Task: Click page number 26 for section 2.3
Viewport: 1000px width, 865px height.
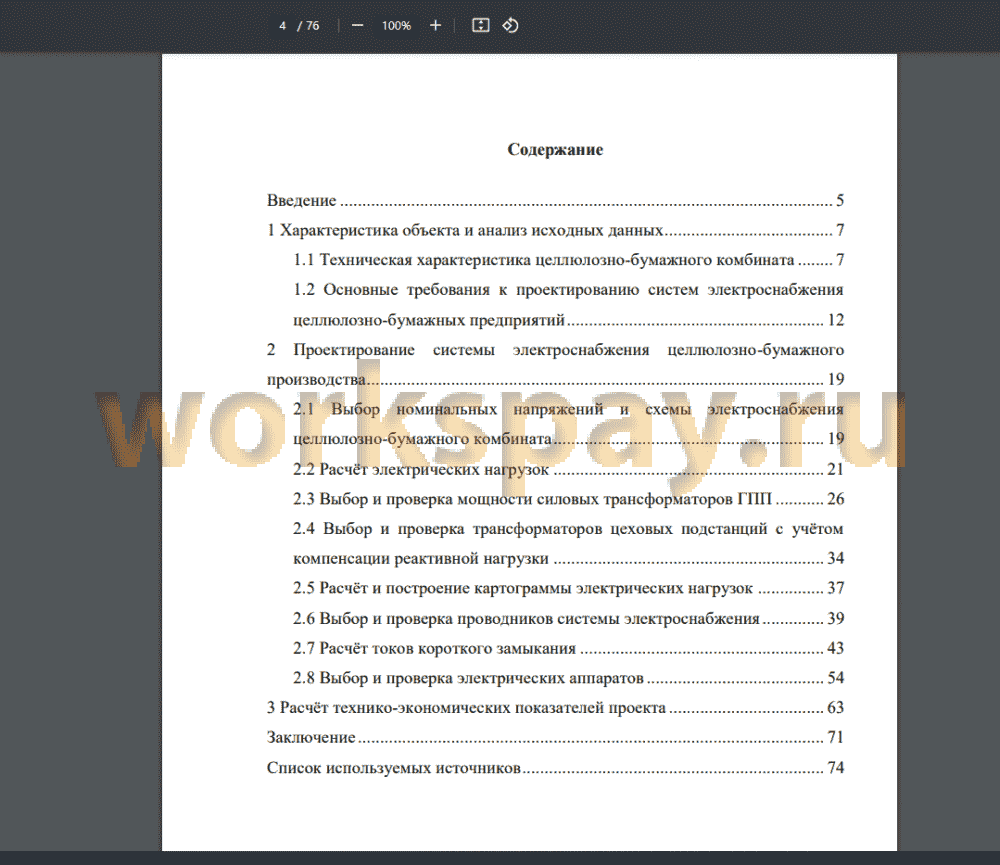Action: click(835, 499)
